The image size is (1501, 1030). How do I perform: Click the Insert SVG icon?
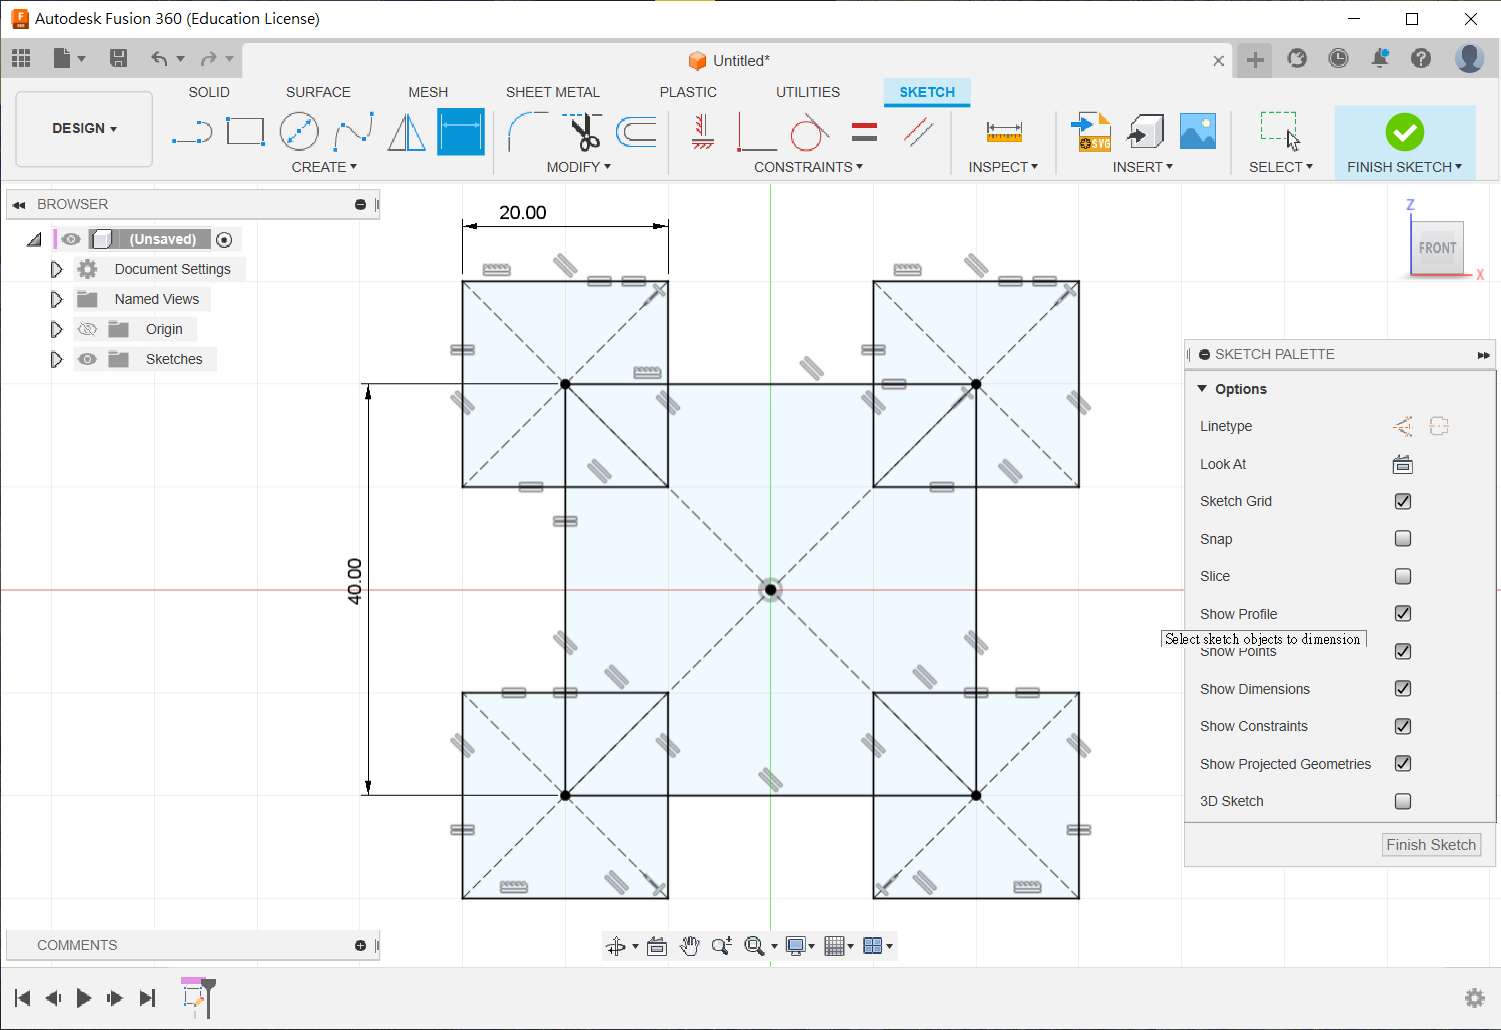click(1092, 132)
